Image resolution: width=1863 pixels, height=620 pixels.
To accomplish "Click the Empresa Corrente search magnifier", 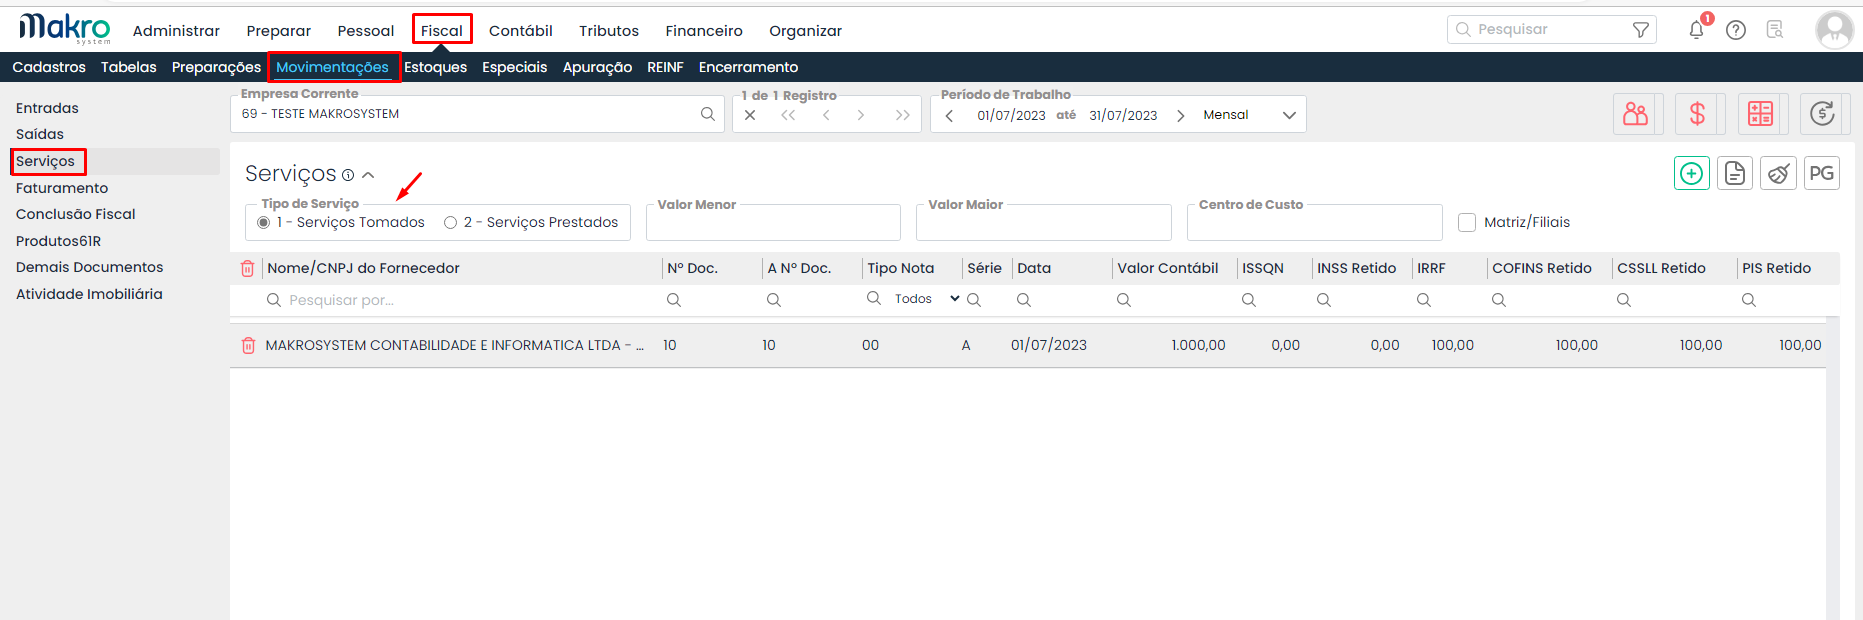I will click(708, 114).
